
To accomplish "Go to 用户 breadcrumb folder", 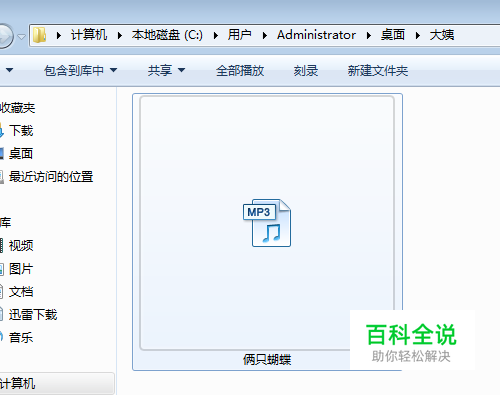I will point(239,35).
